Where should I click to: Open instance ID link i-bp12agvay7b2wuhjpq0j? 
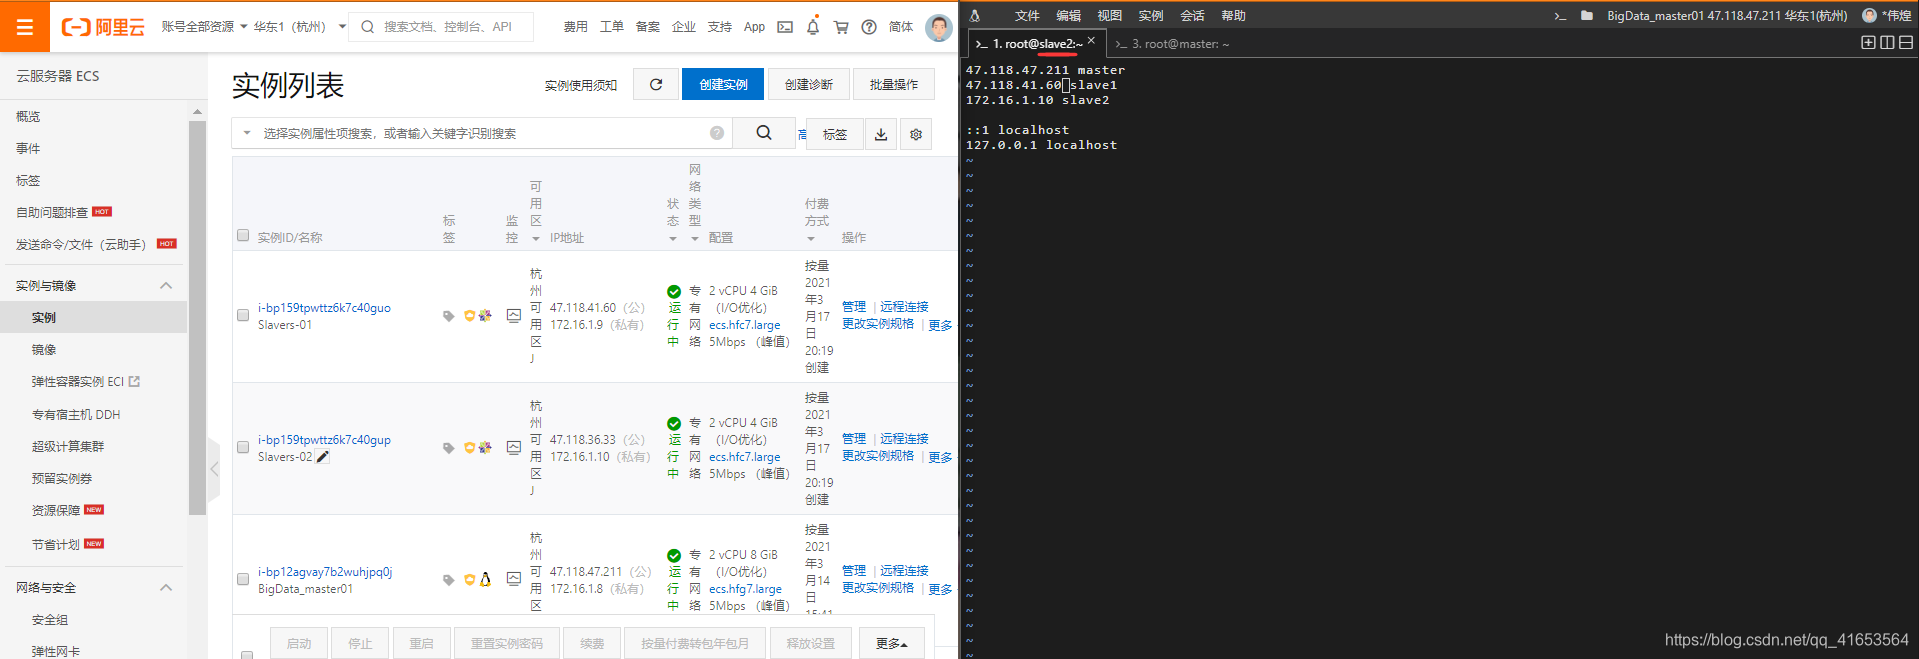pos(325,572)
